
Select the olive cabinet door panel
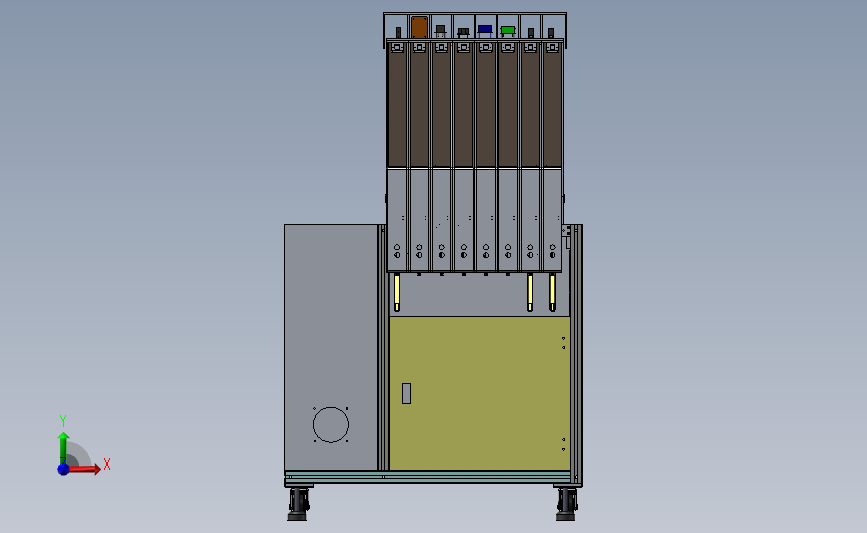(x=479, y=393)
